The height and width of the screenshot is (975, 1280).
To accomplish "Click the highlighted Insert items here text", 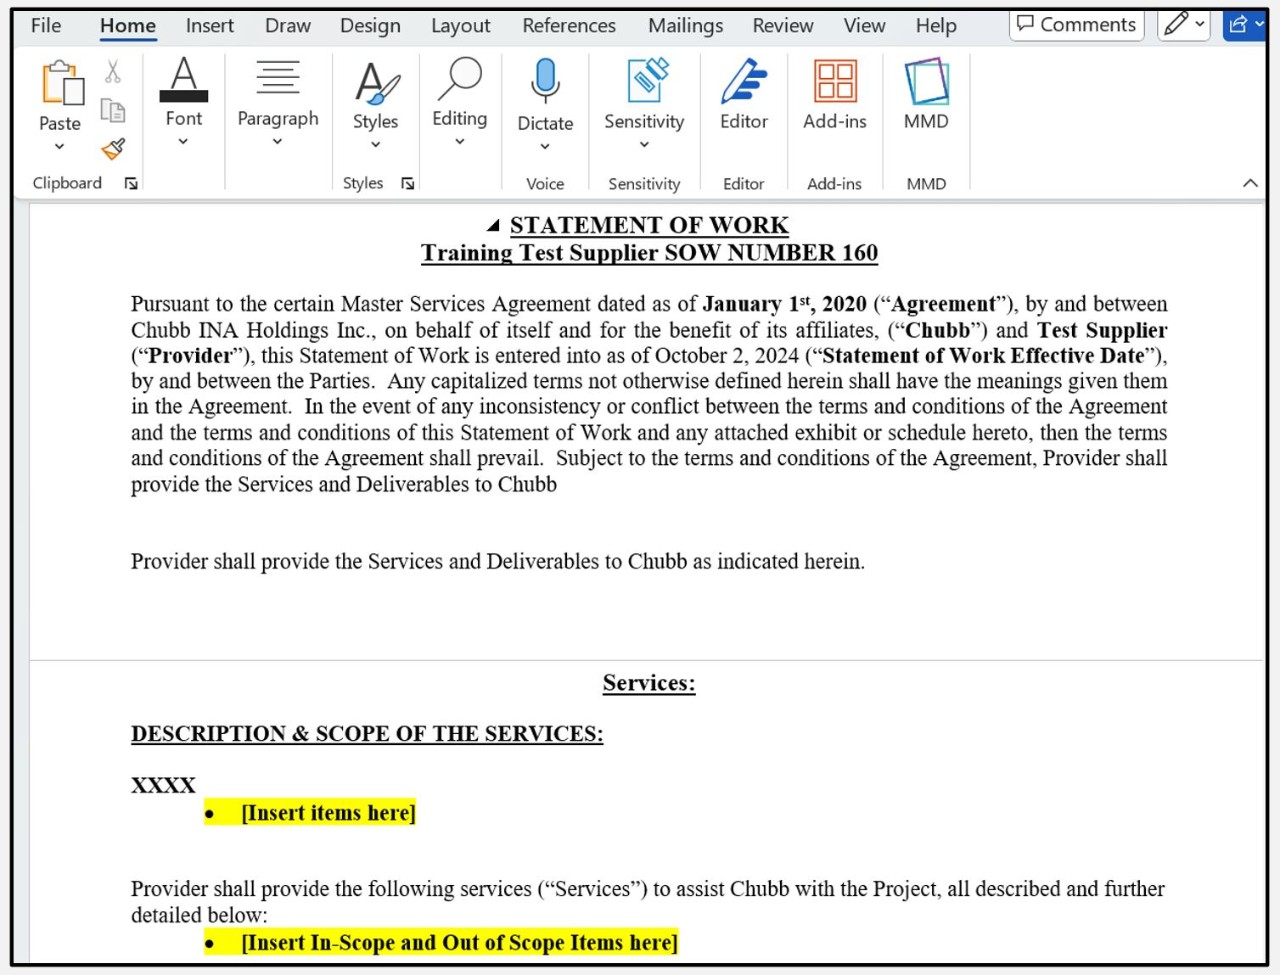I will click(x=328, y=813).
